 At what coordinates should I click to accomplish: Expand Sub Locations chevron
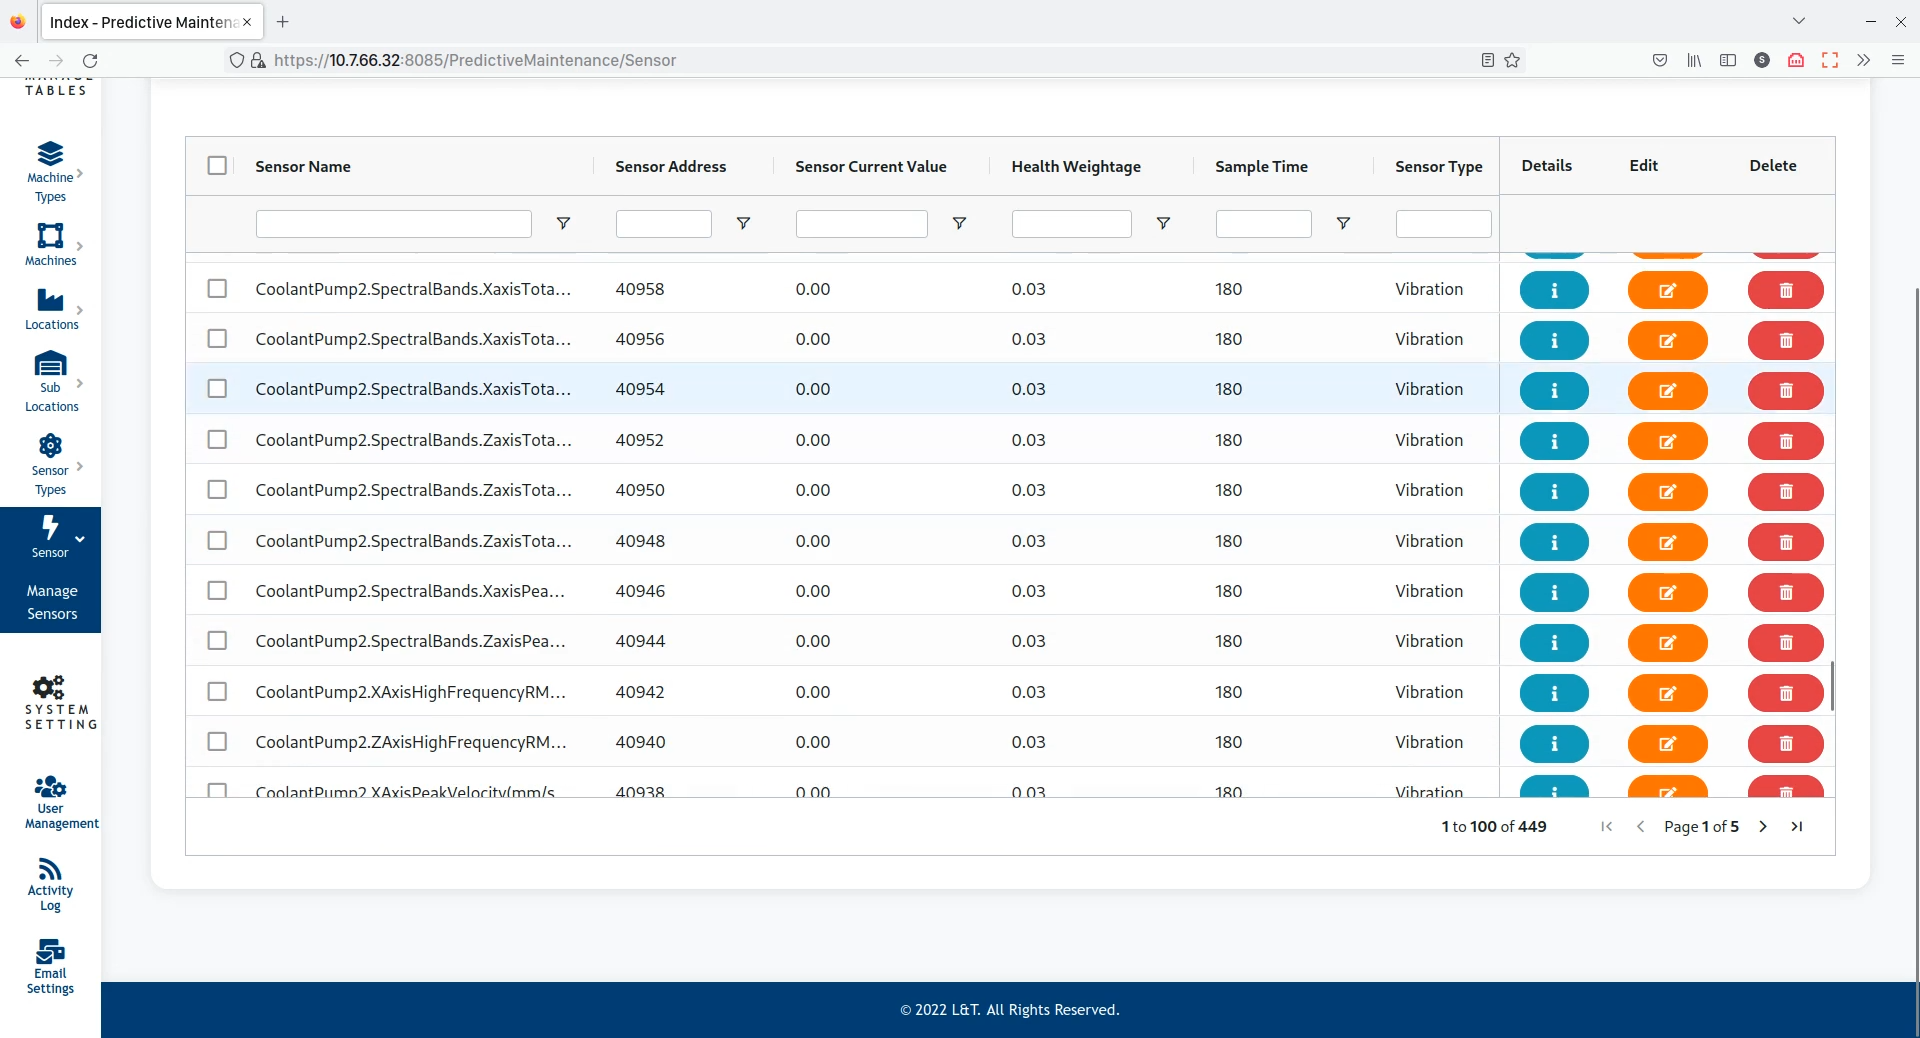pos(80,383)
